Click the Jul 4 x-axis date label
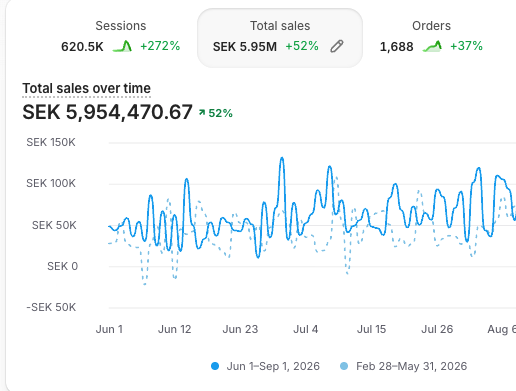 [305, 329]
